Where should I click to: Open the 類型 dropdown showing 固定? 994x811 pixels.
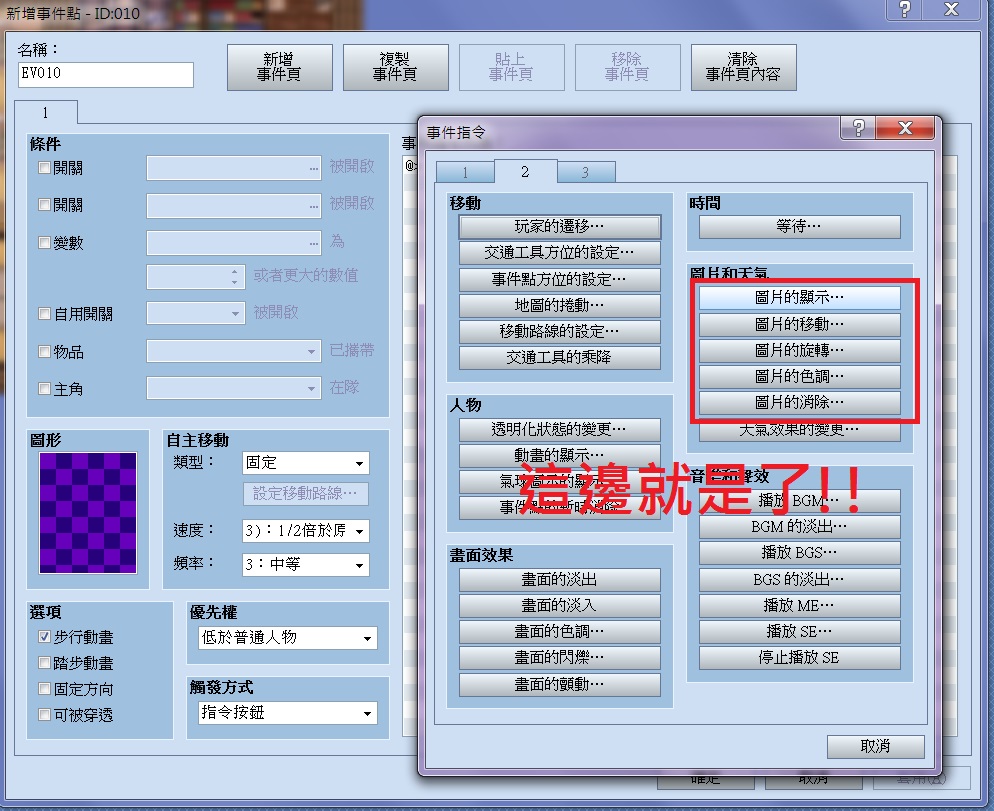[306, 463]
